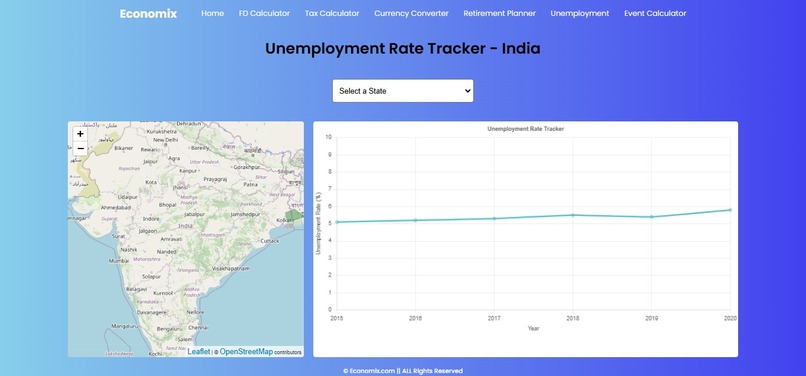Image resolution: width=806 pixels, height=376 pixels.
Task: Click Mangaluru label on the map
Action: [x=124, y=326]
